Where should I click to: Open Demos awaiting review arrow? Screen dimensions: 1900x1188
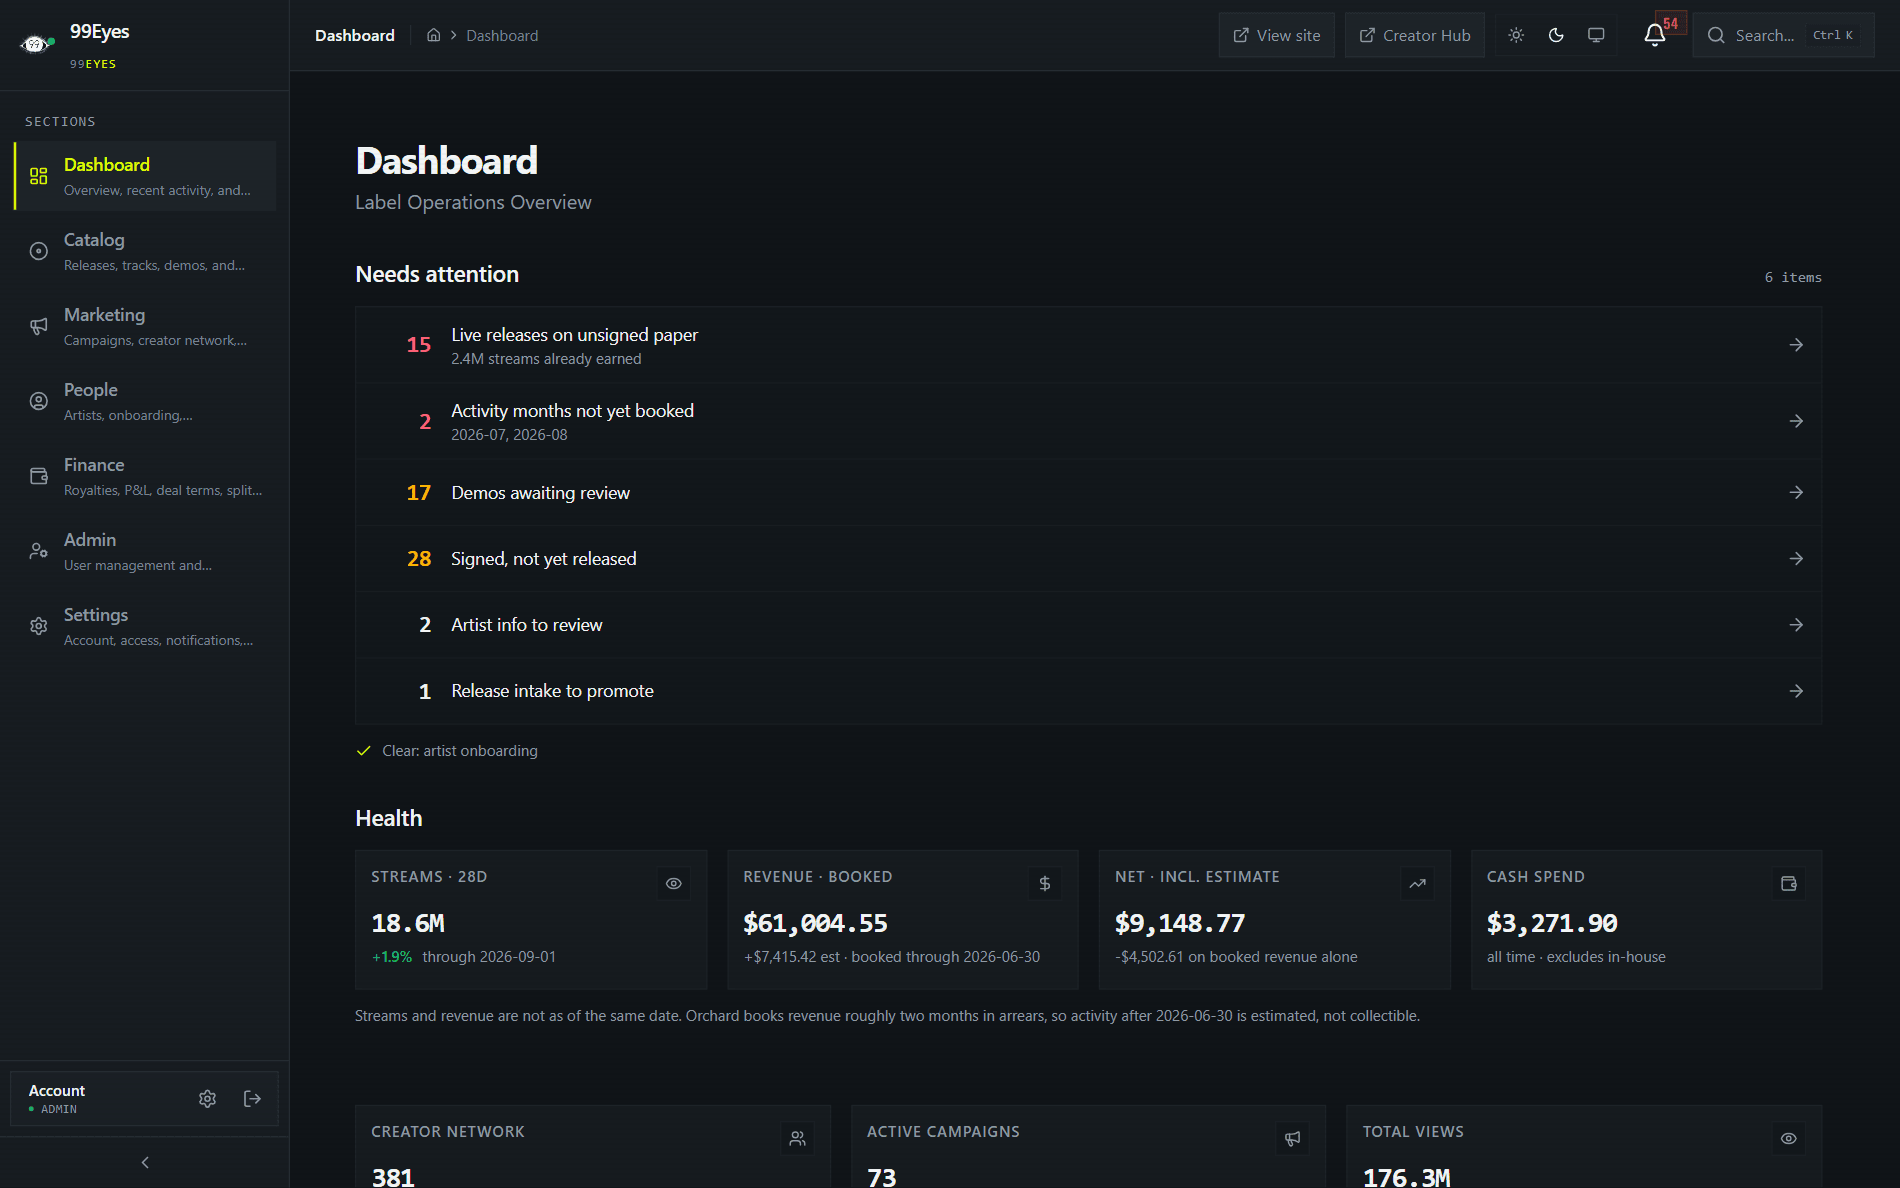(1796, 492)
